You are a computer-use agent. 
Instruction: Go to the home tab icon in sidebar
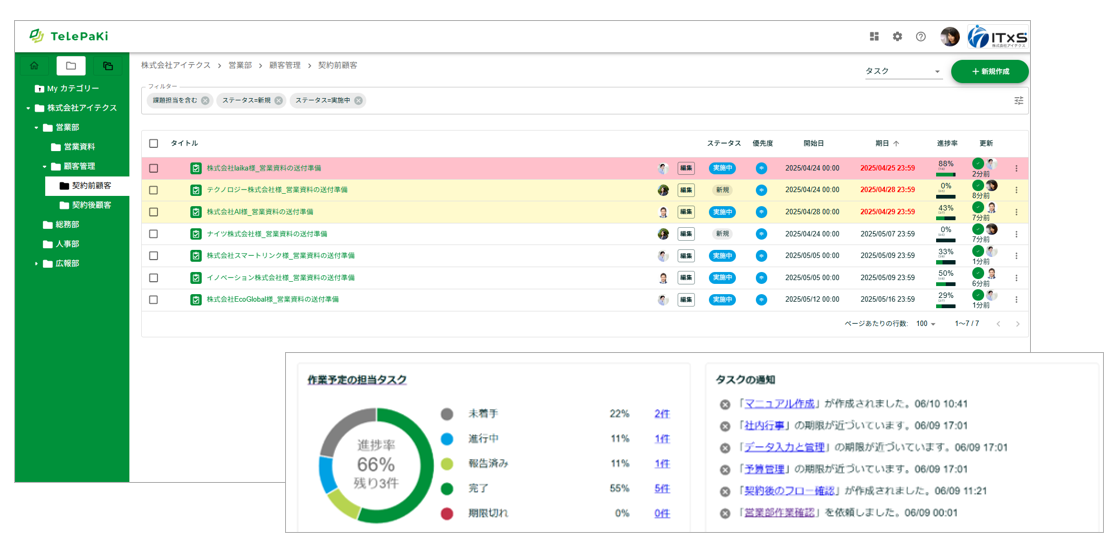34,66
